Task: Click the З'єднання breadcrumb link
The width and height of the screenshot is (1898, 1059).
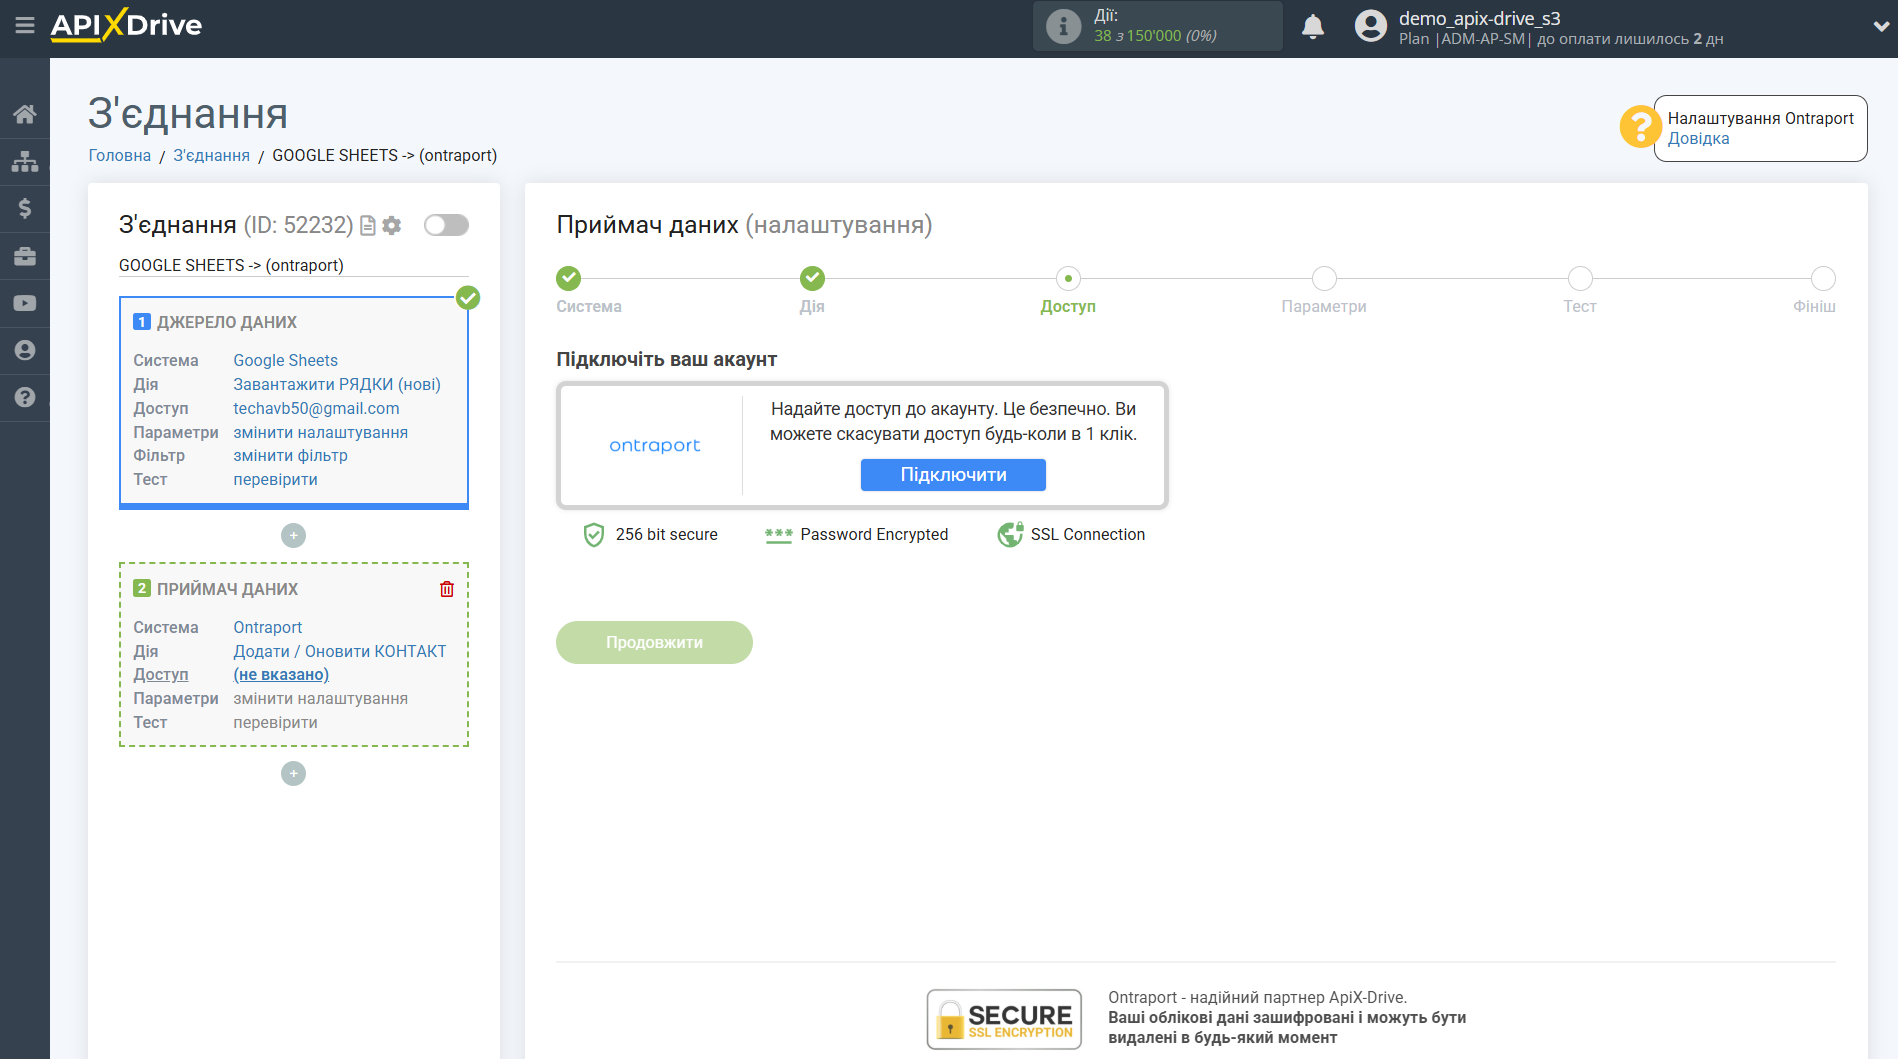Action: click(x=211, y=155)
